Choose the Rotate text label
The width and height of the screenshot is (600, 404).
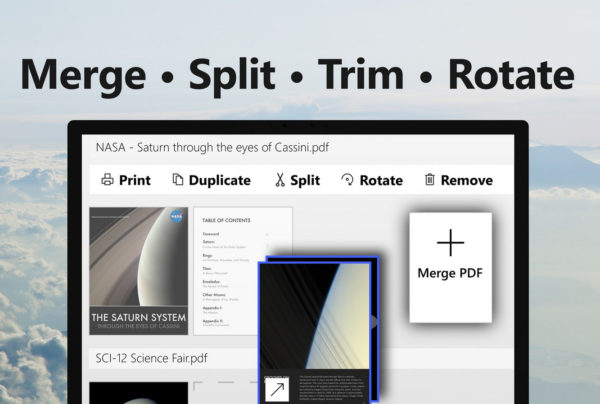(x=381, y=180)
